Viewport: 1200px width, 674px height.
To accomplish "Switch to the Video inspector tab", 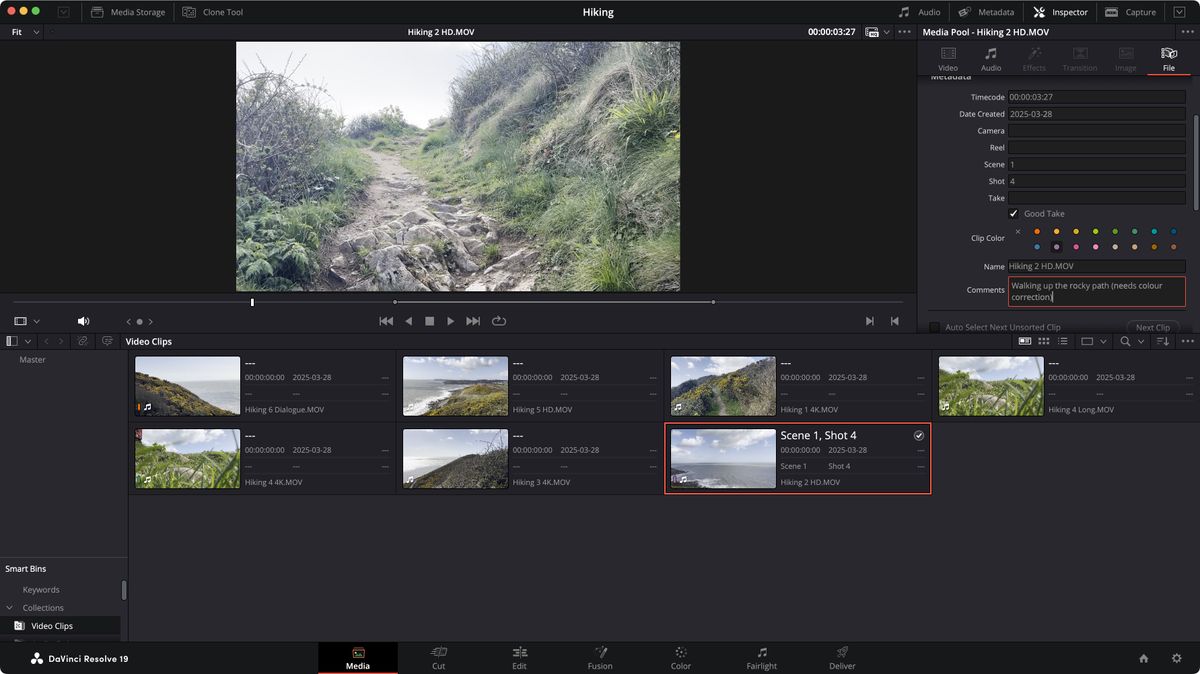I will click(x=947, y=58).
